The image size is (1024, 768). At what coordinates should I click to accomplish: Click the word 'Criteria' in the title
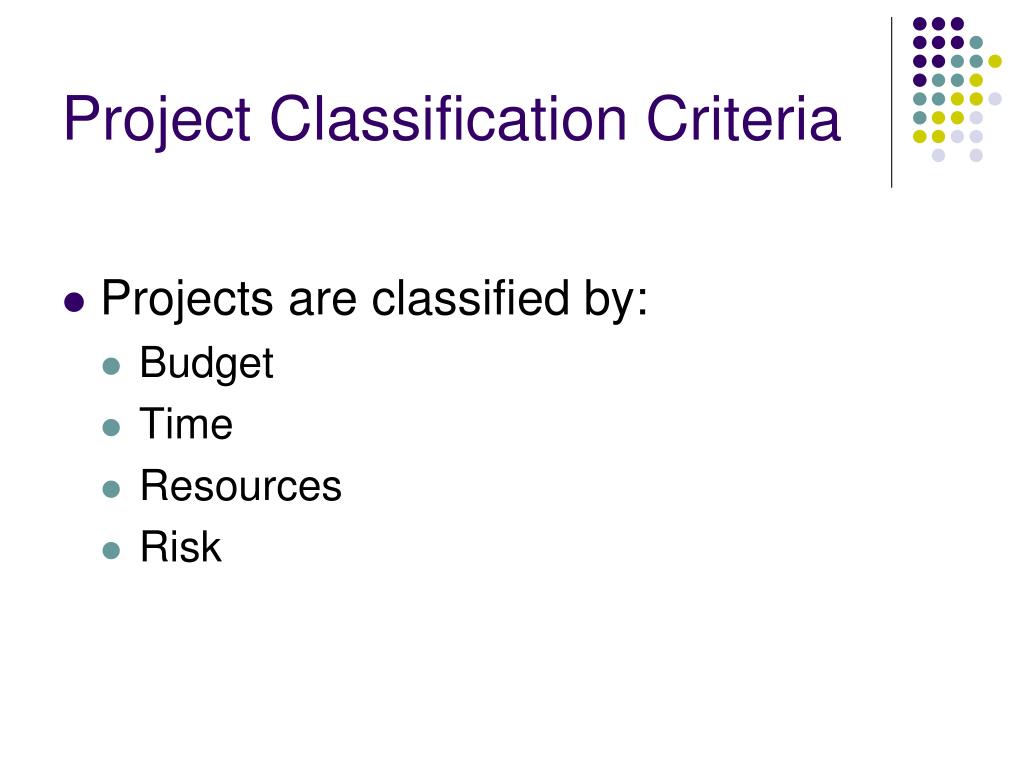(743, 118)
